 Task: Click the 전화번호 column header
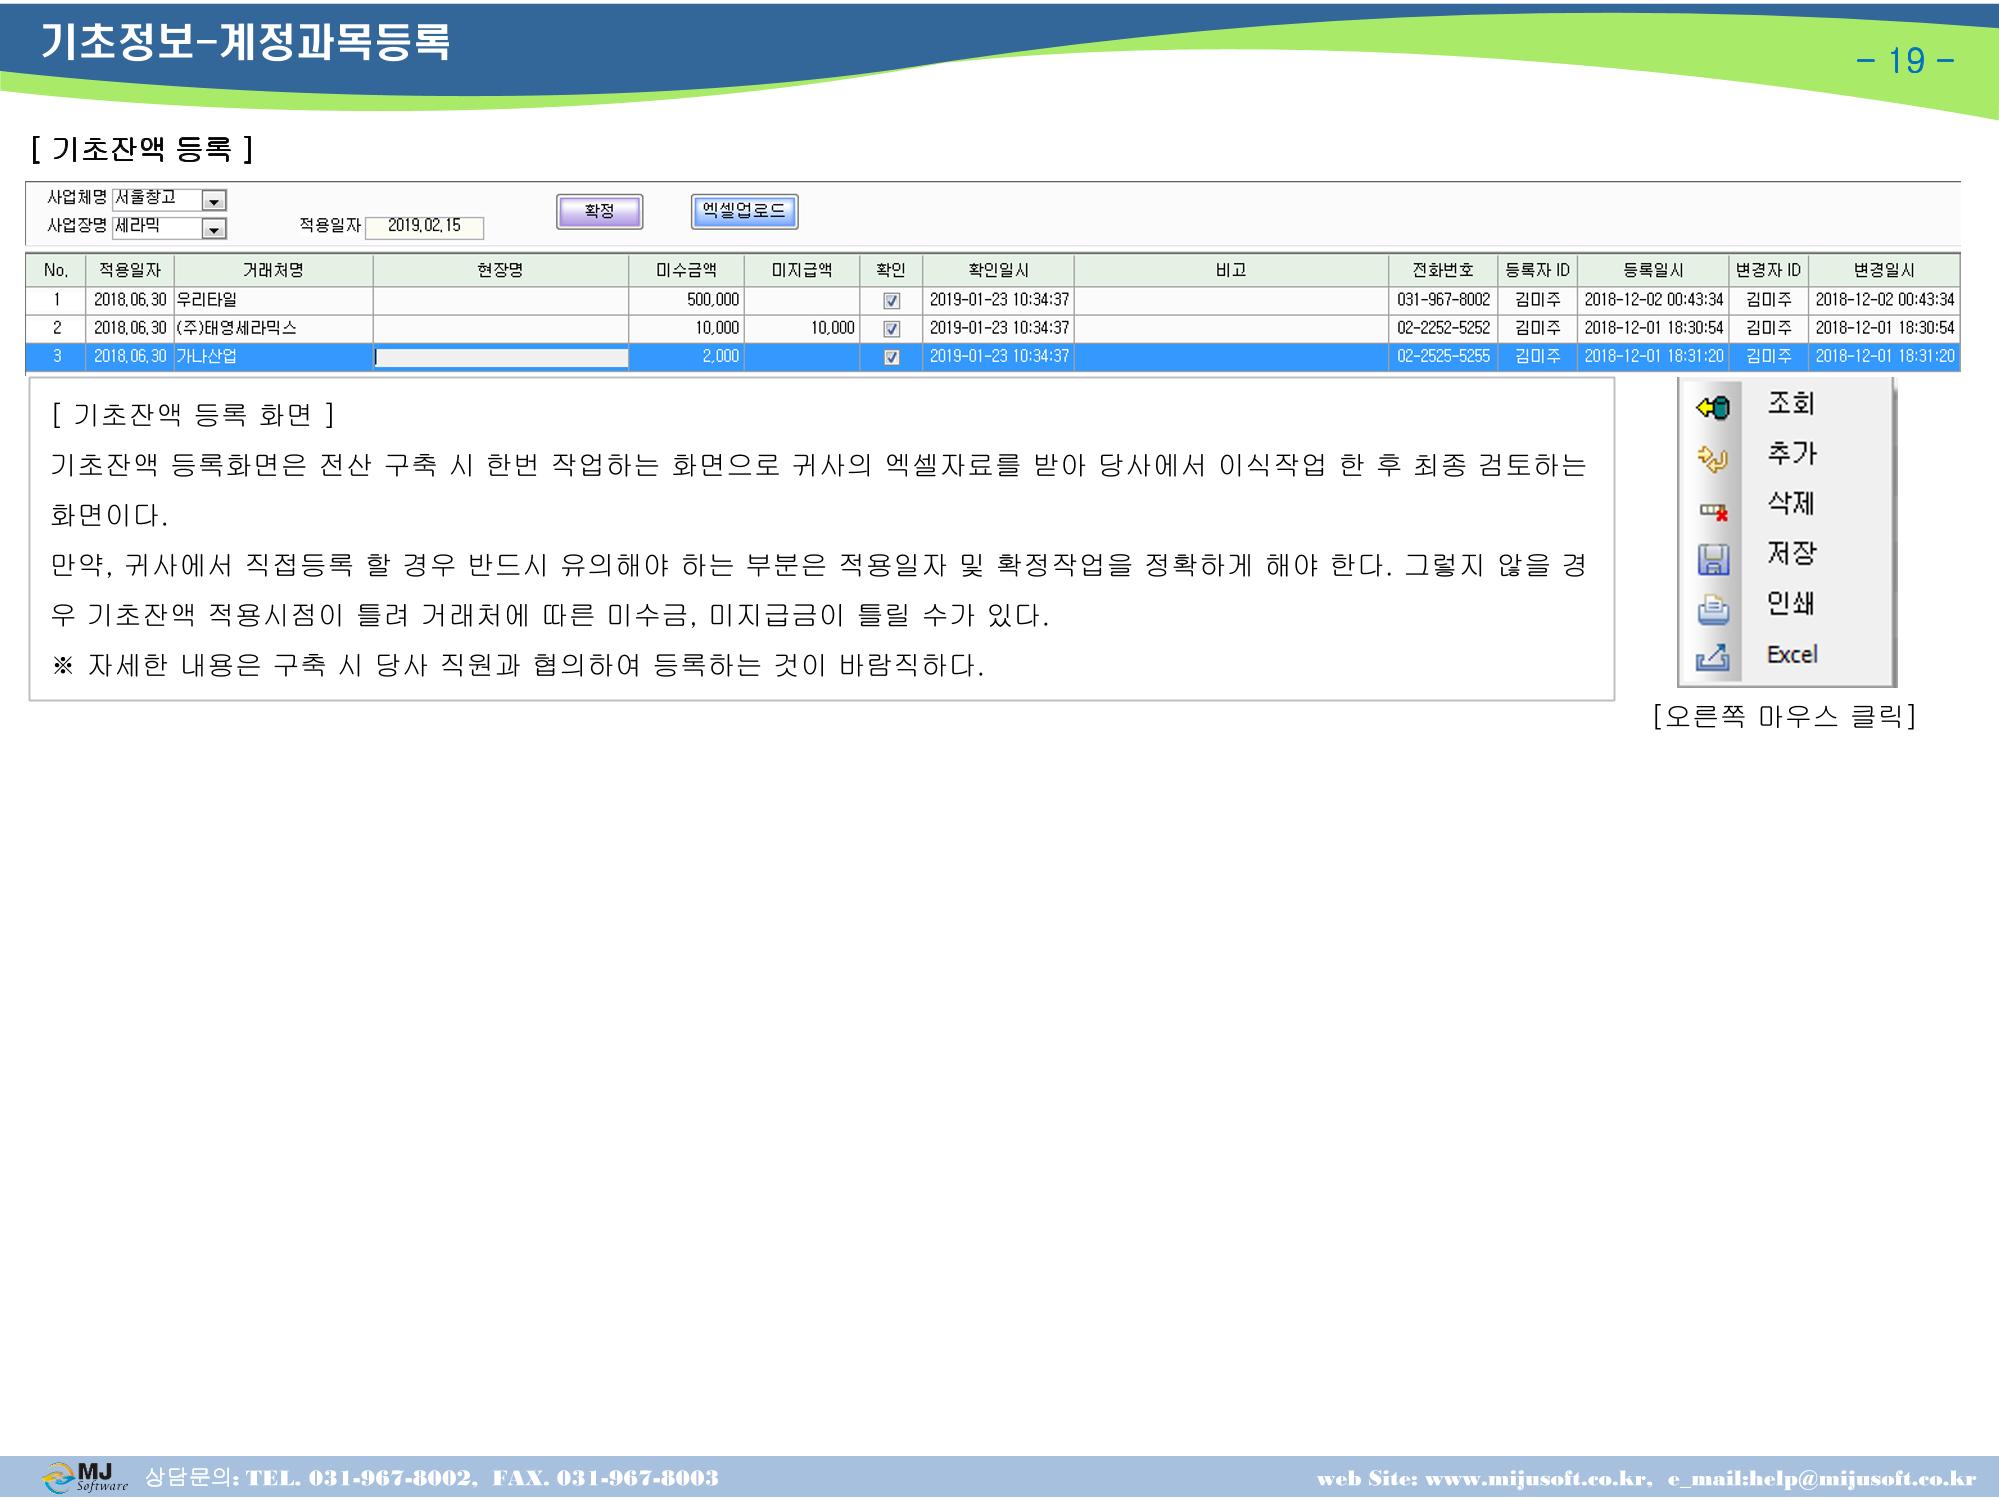point(1443,270)
